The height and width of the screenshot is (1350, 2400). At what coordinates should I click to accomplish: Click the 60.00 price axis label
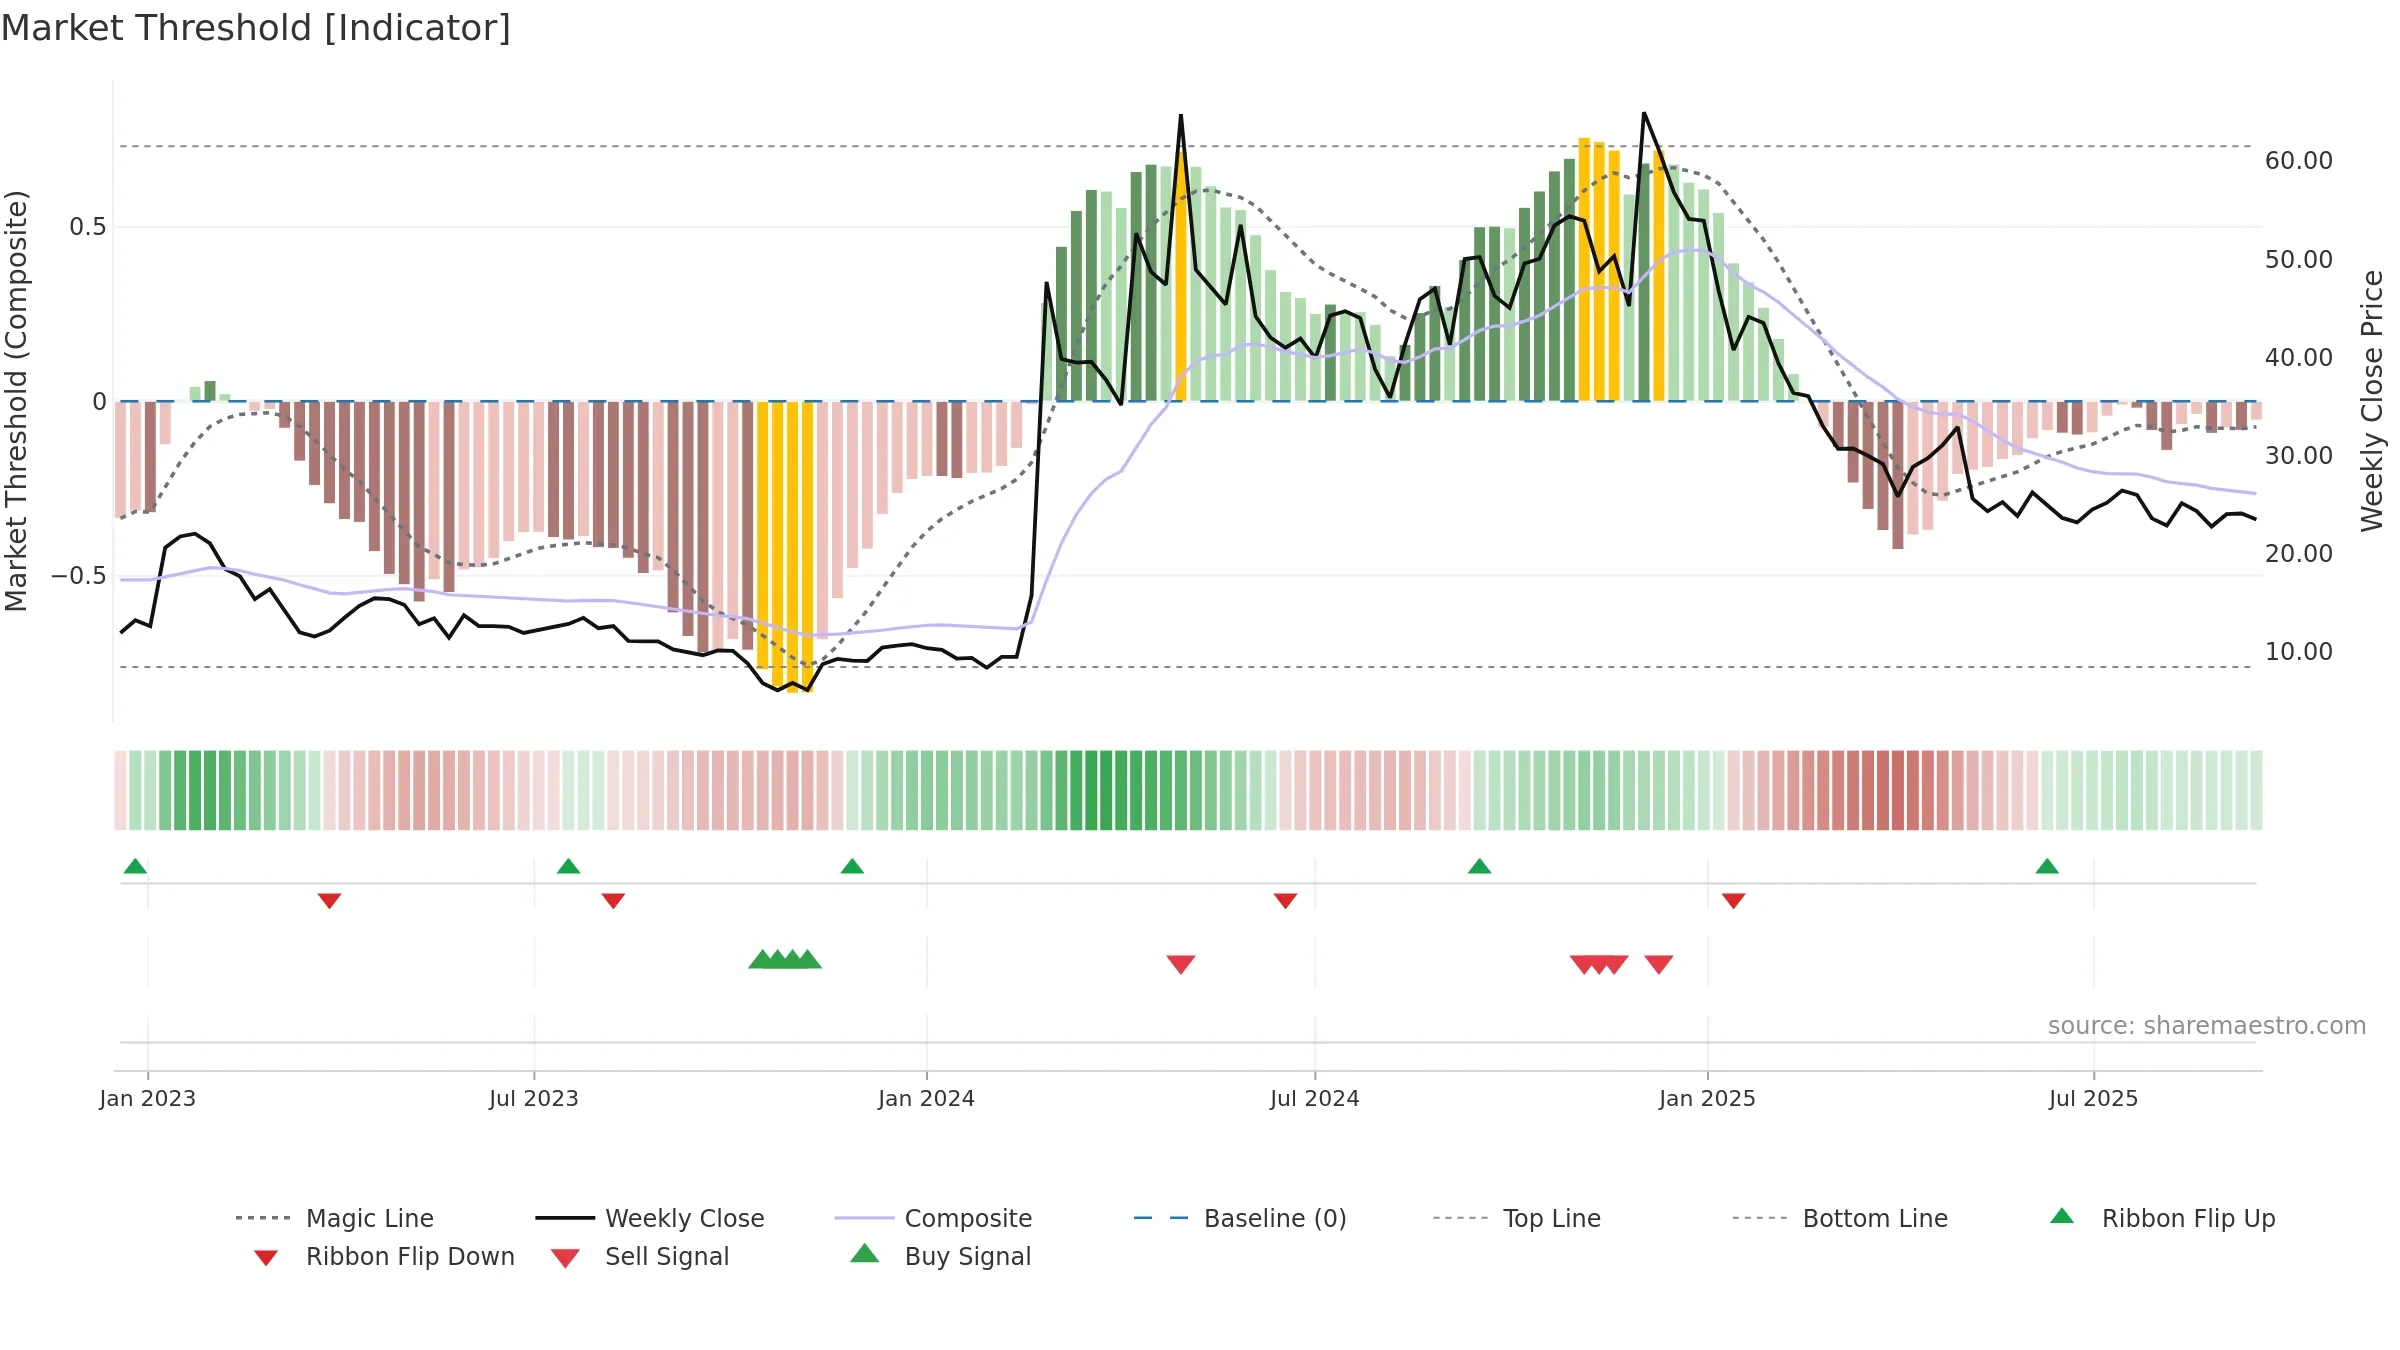(2299, 161)
